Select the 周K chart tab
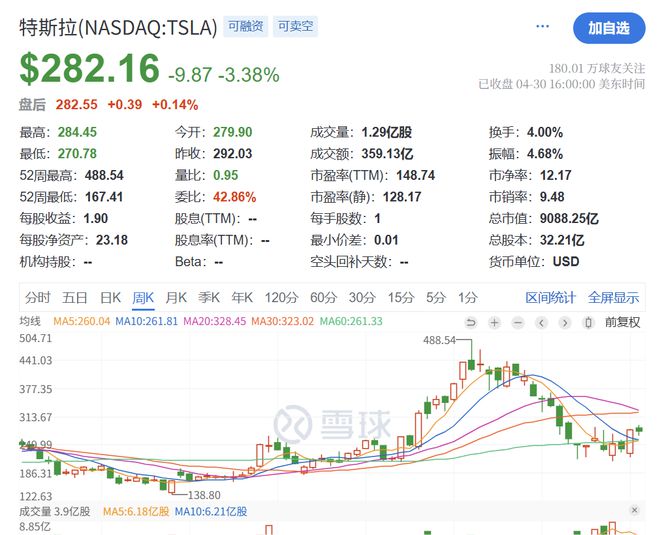 [x=143, y=298]
